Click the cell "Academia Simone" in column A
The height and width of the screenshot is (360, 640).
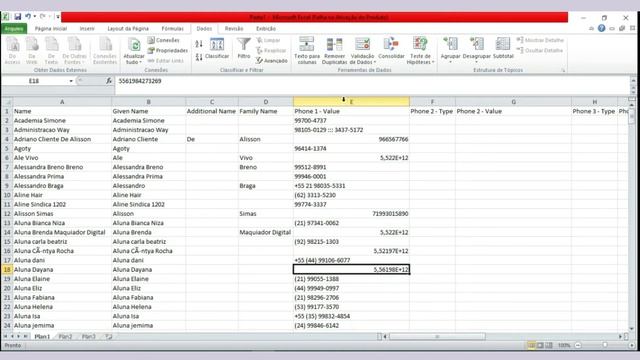click(62, 120)
